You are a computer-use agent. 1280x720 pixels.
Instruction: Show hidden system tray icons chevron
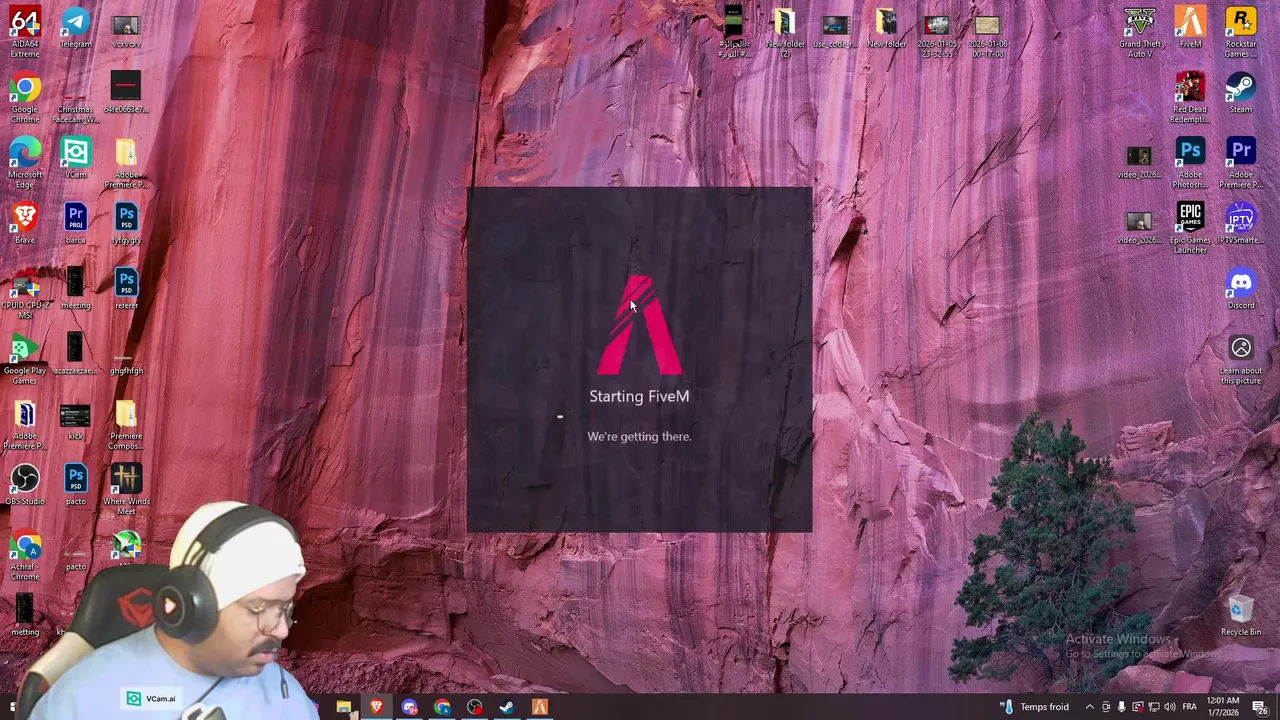click(1090, 707)
